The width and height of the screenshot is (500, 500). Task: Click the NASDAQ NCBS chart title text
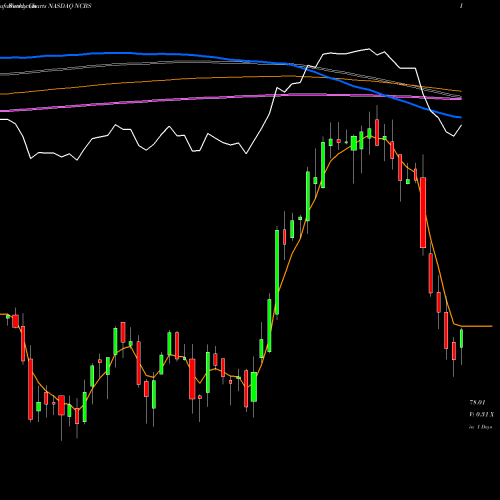pos(70,6)
